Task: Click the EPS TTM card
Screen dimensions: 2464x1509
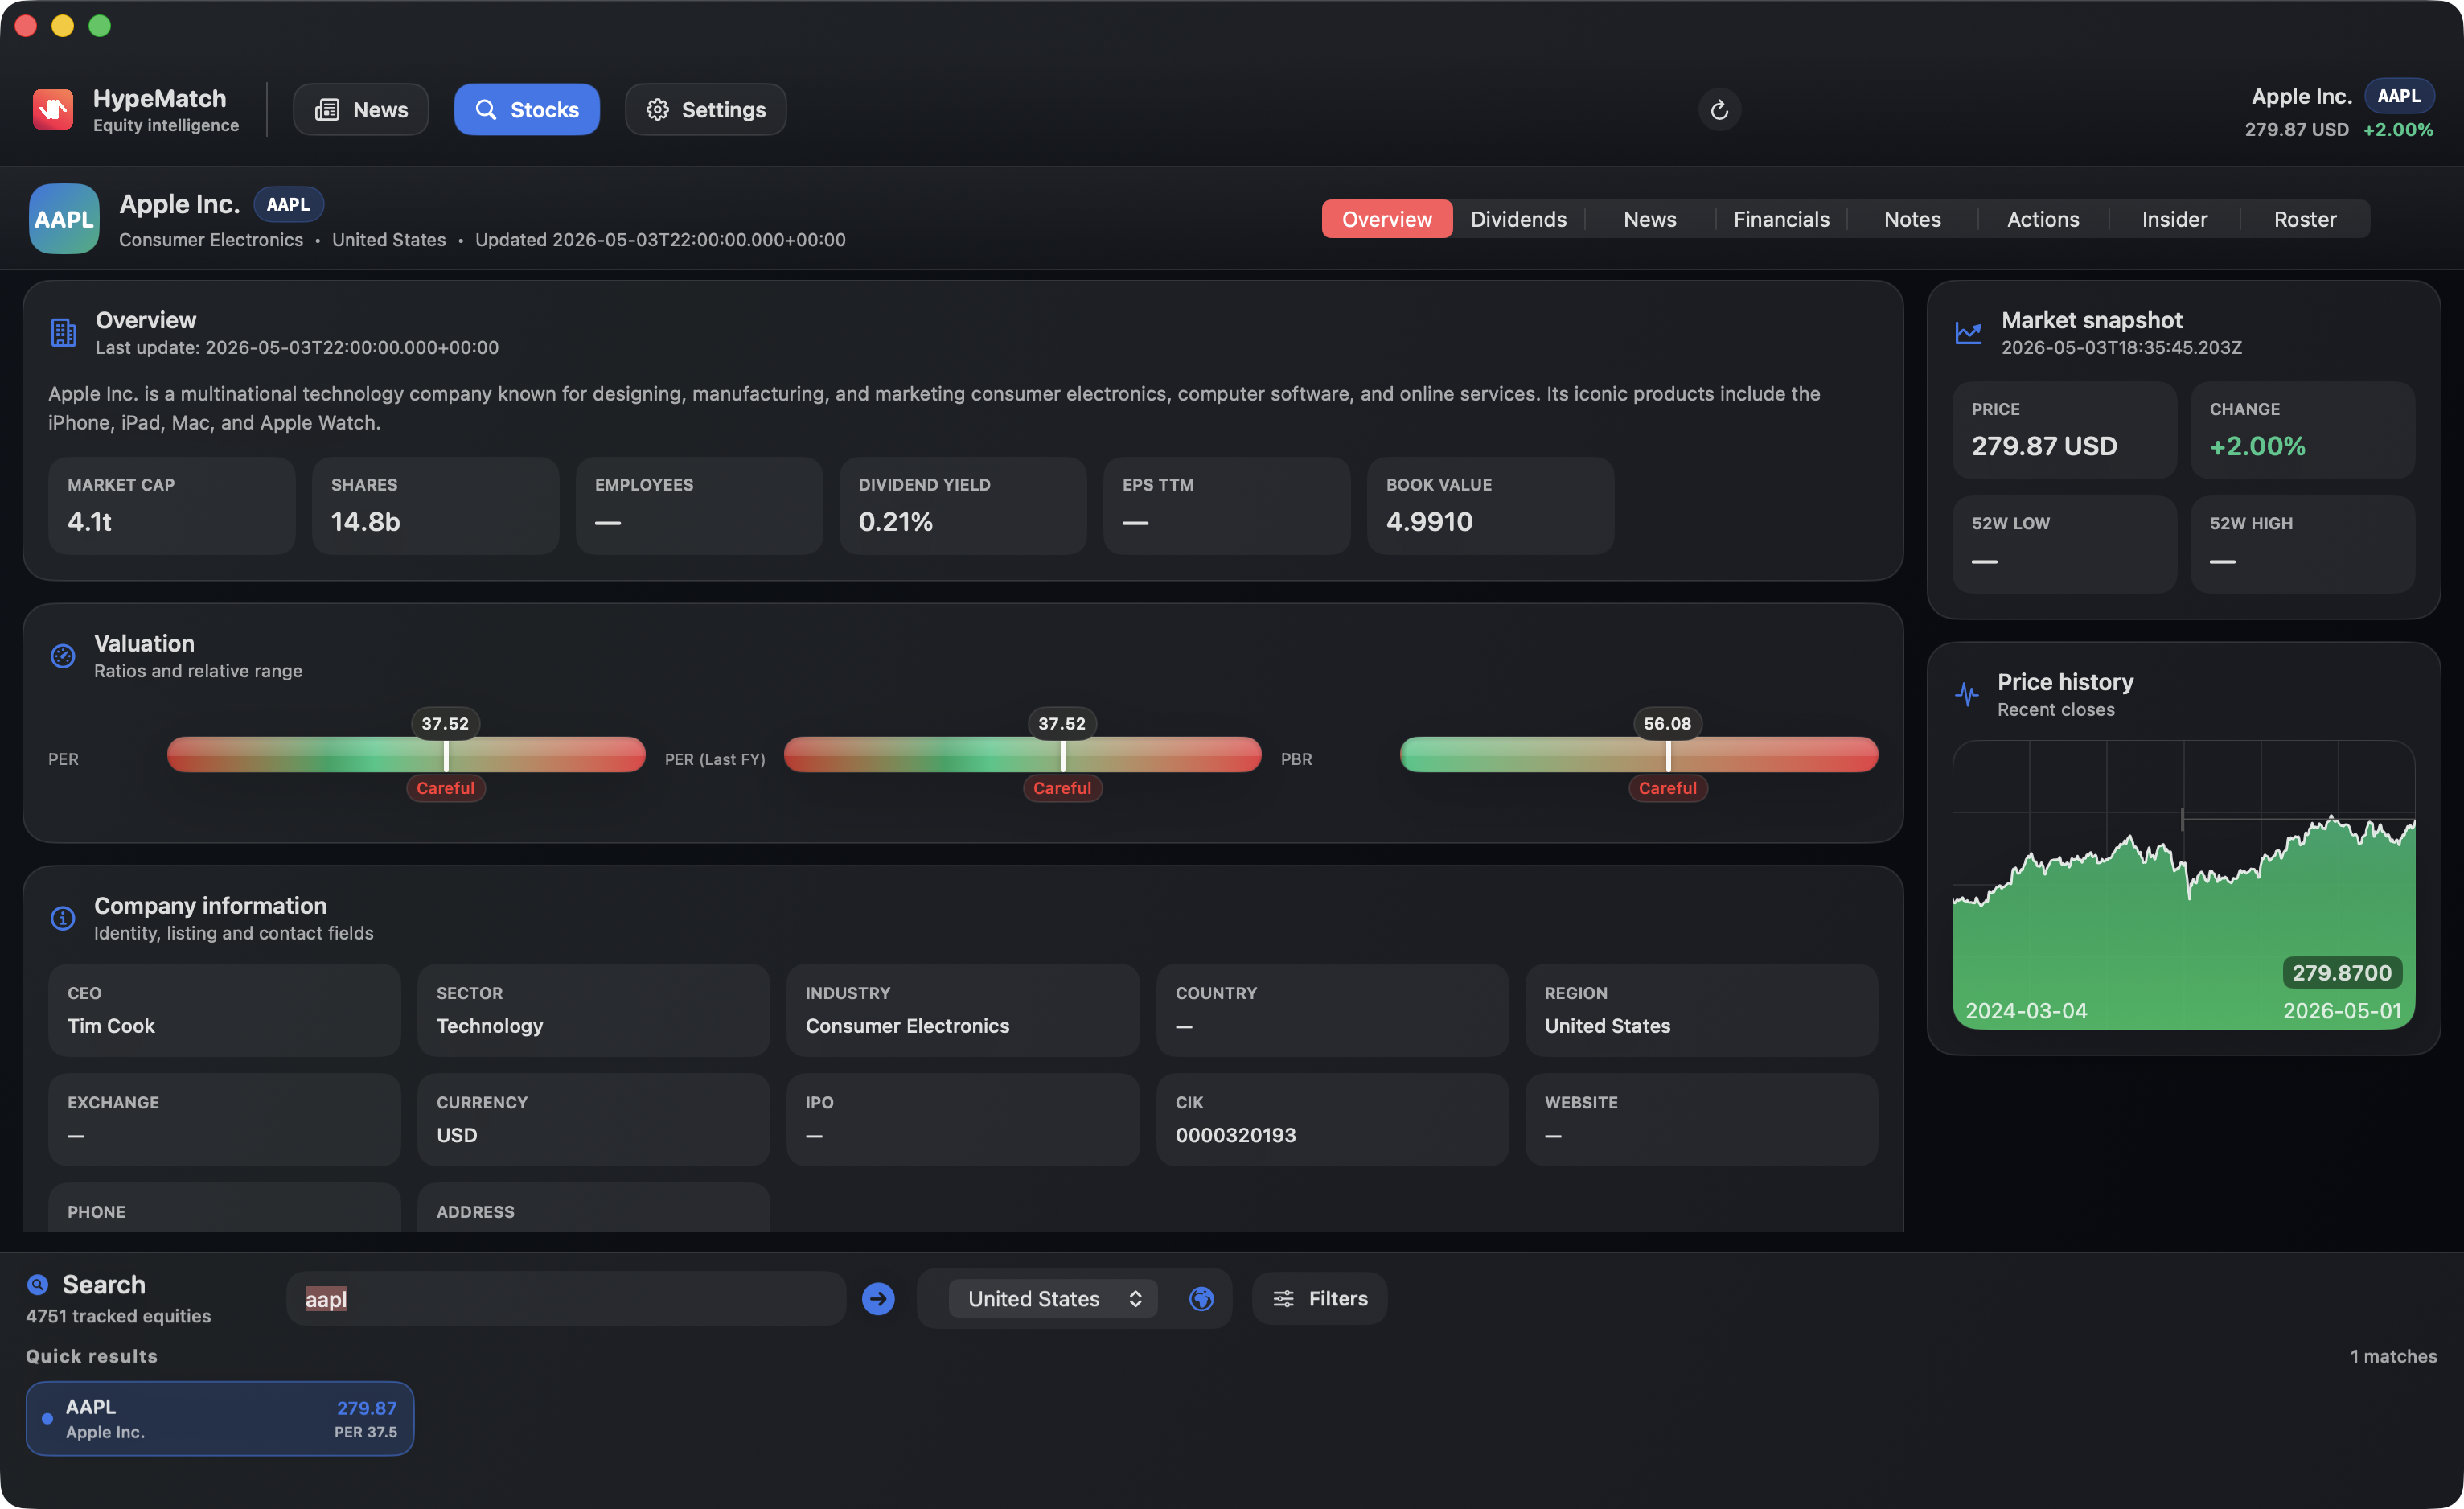Action: click(x=1226, y=506)
